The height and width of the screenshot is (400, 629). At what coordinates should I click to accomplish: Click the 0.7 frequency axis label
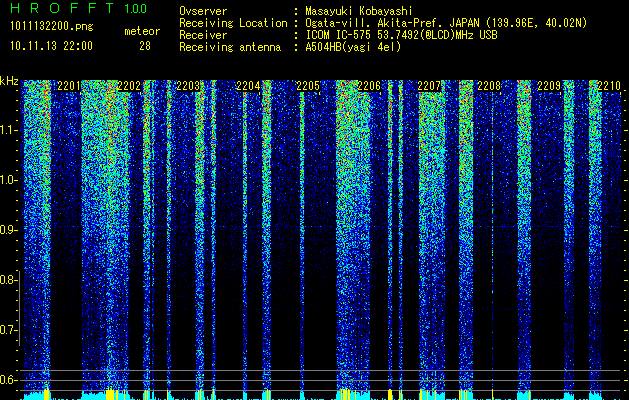[8, 330]
